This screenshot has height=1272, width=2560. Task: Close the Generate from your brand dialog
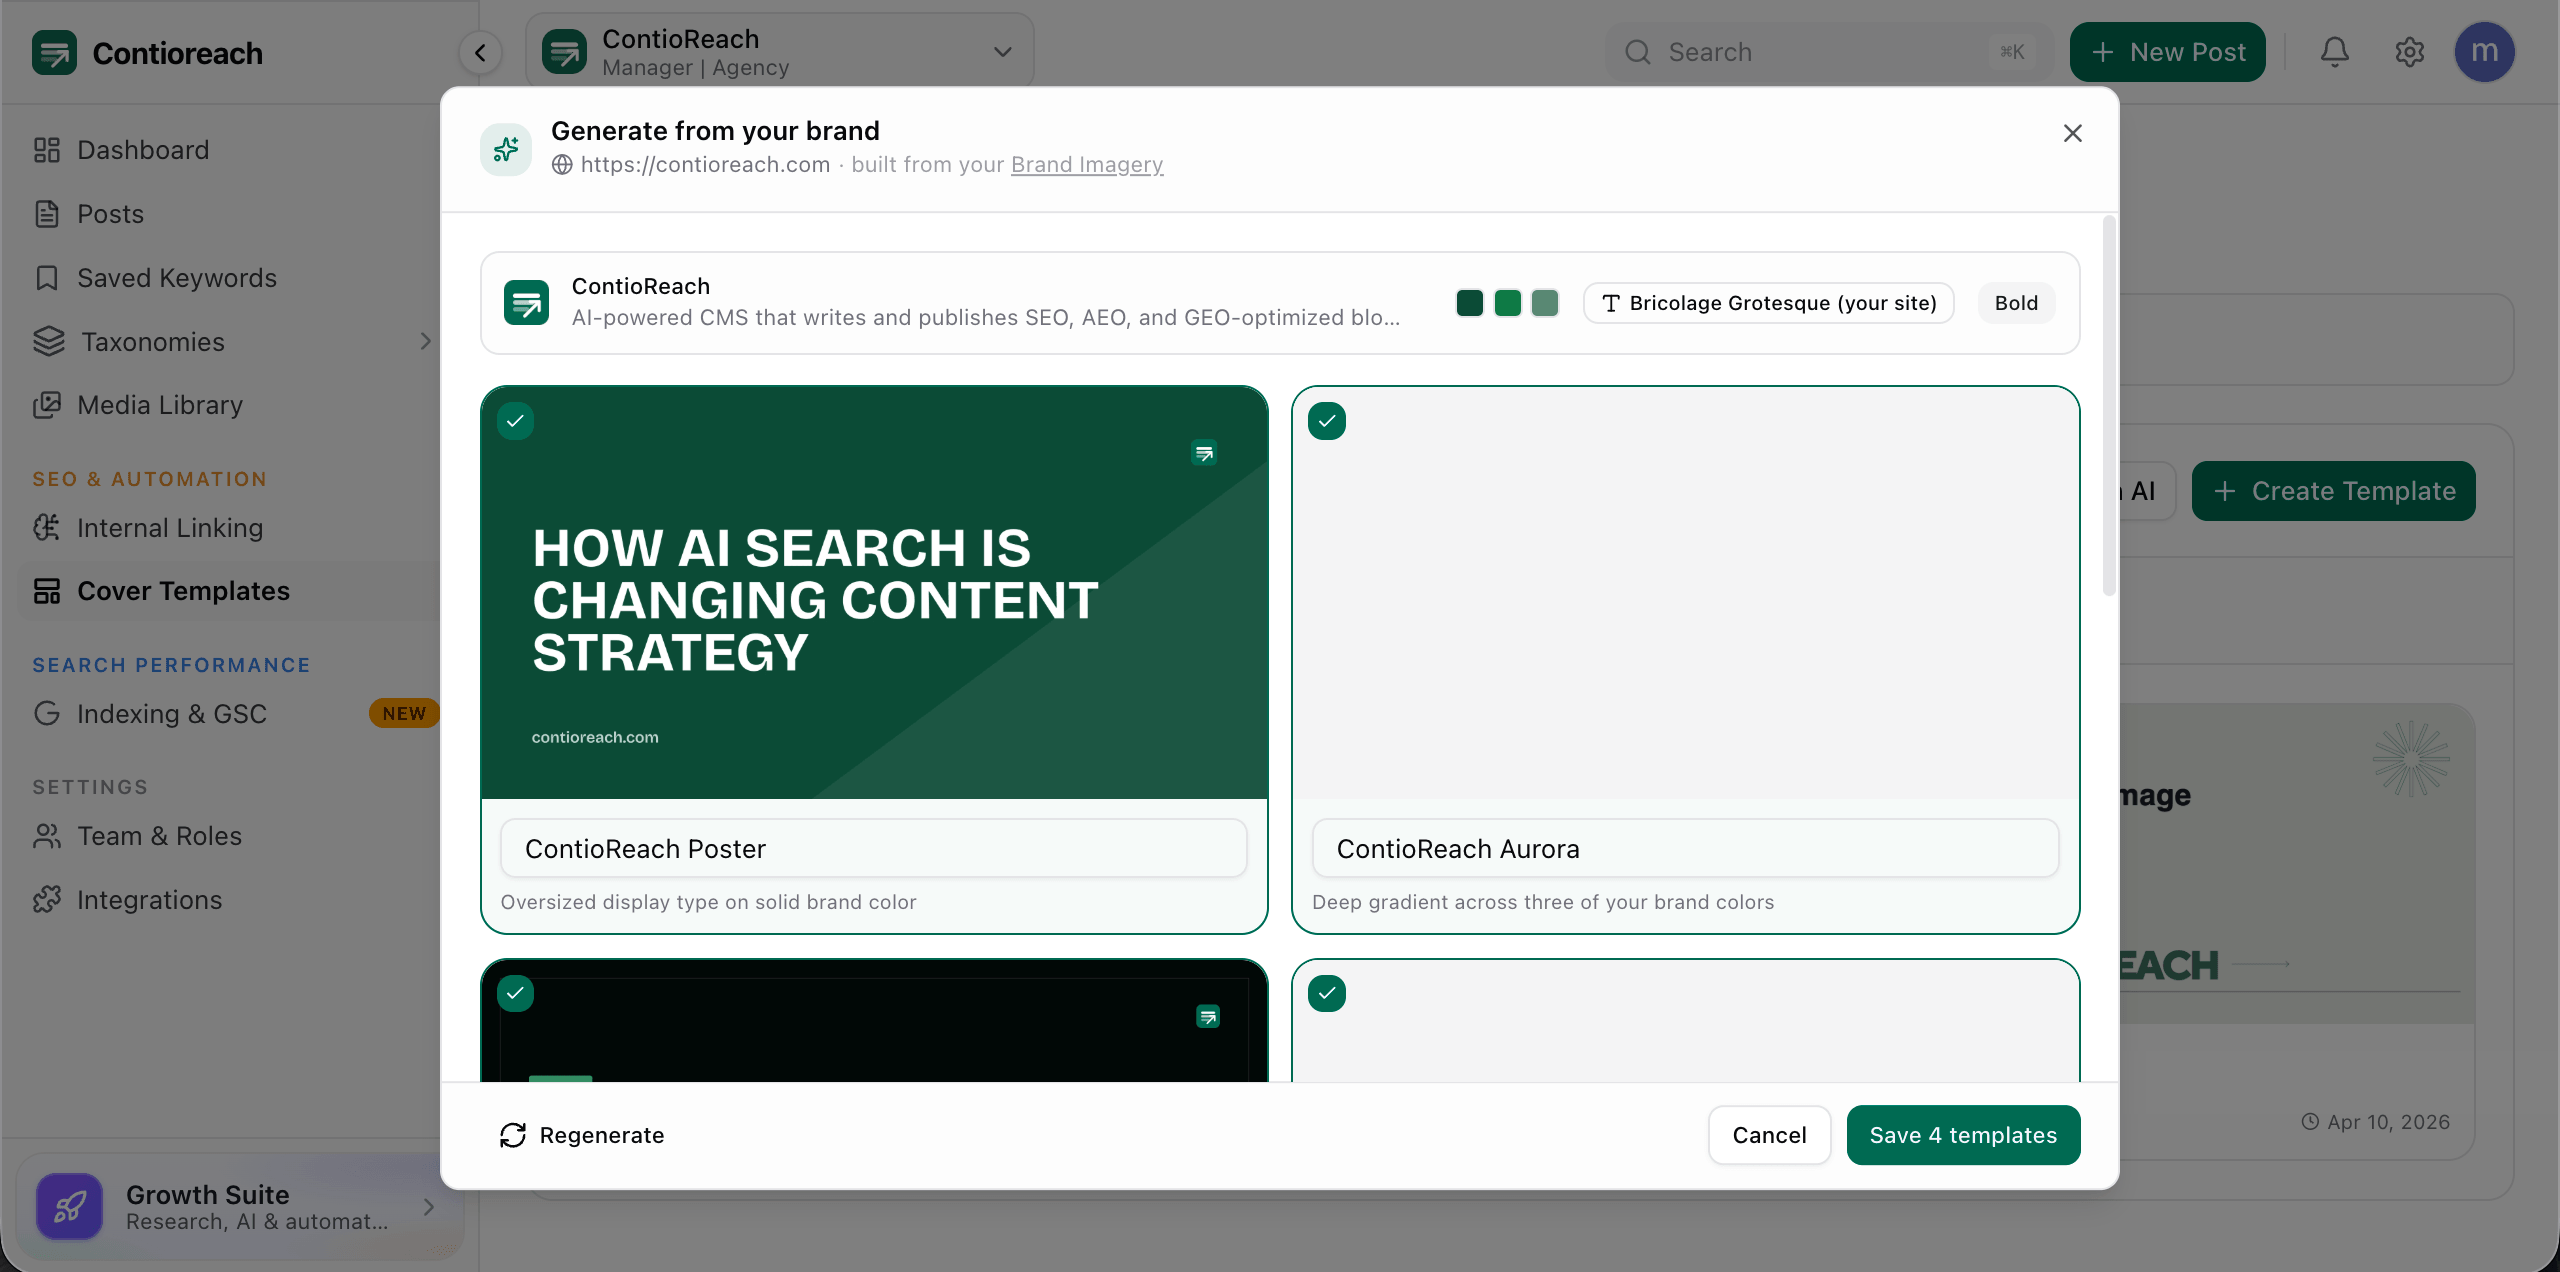click(x=2073, y=133)
